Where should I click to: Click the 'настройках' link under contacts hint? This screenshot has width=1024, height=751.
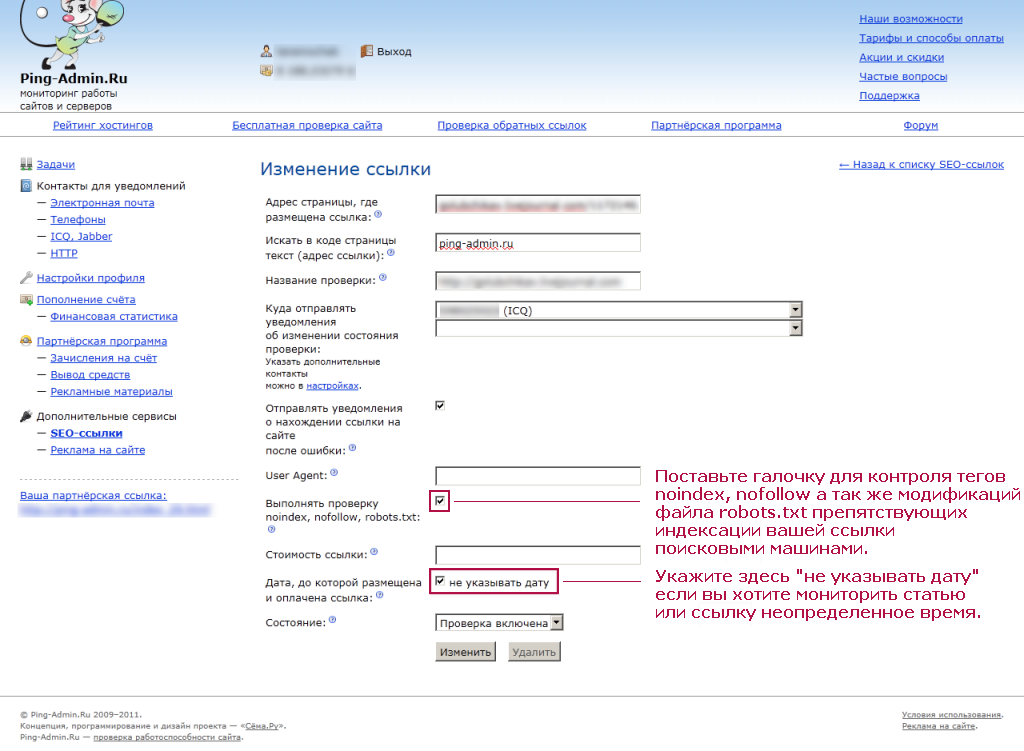tap(332, 386)
